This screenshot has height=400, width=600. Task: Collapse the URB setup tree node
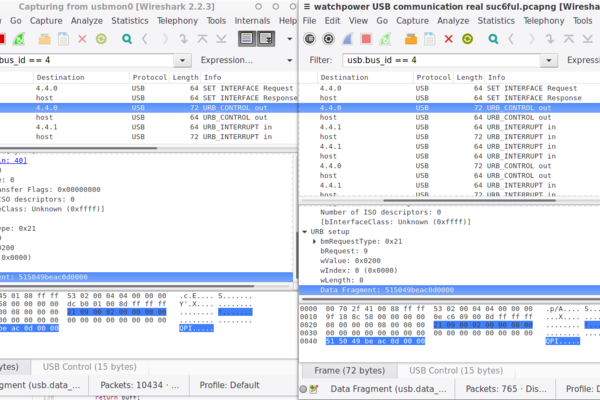pos(305,232)
